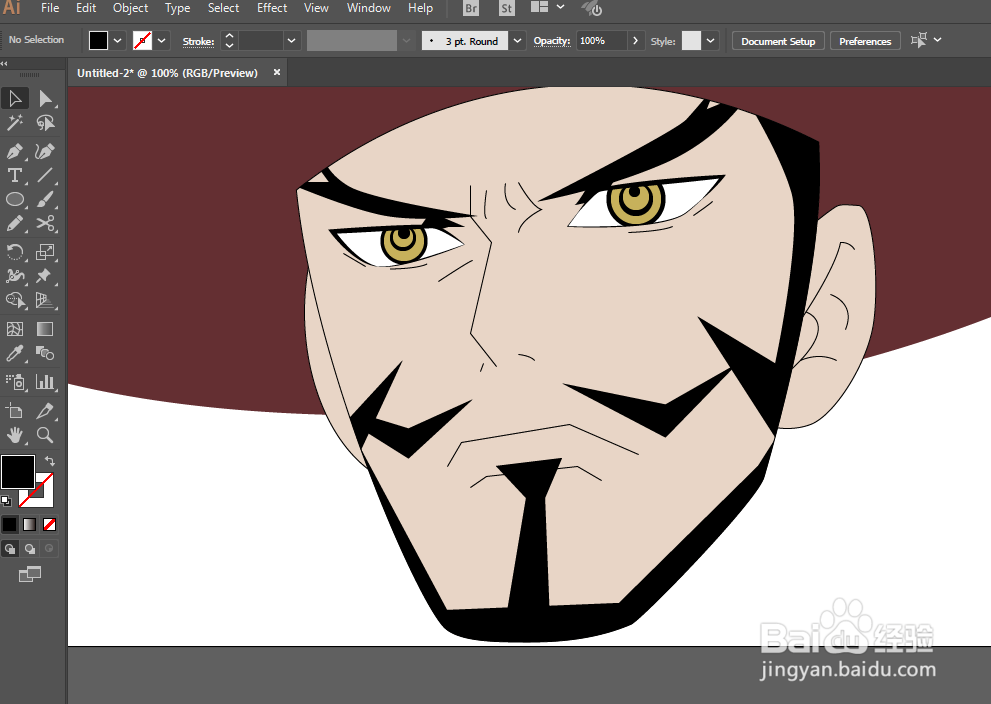Screen dimensions: 991x704
Task: Enable Draw Inside mode
Action: [49, 549]
